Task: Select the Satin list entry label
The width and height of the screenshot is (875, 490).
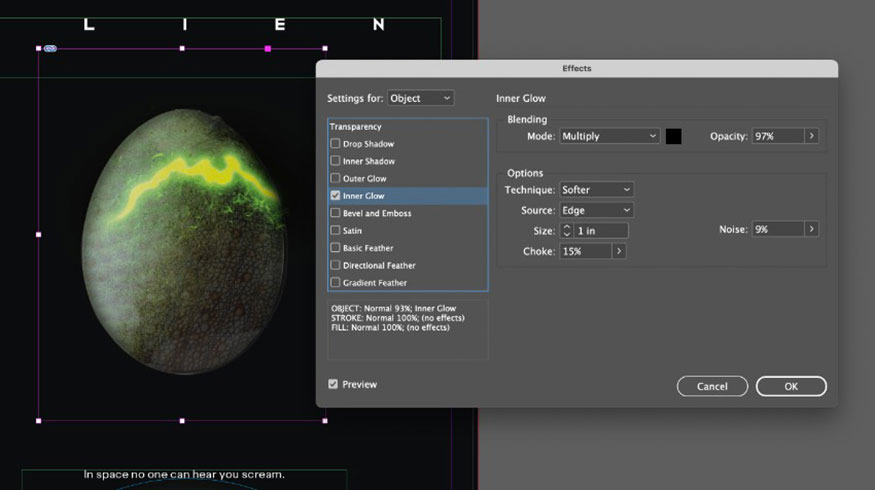Action: [x=352, y=230]
